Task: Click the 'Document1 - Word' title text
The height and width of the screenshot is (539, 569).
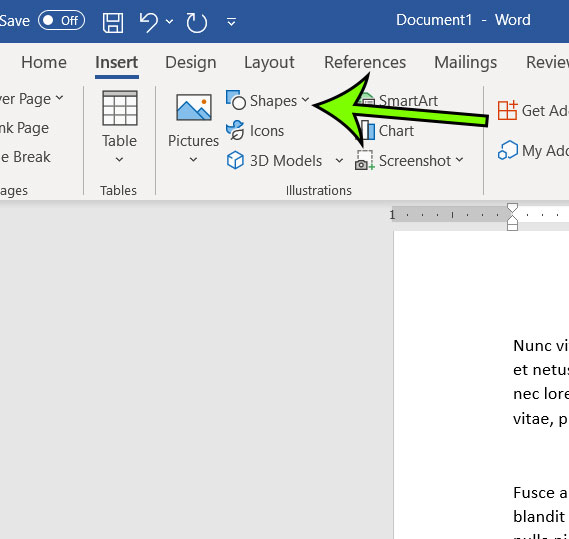Action: [x=463, y=20]
